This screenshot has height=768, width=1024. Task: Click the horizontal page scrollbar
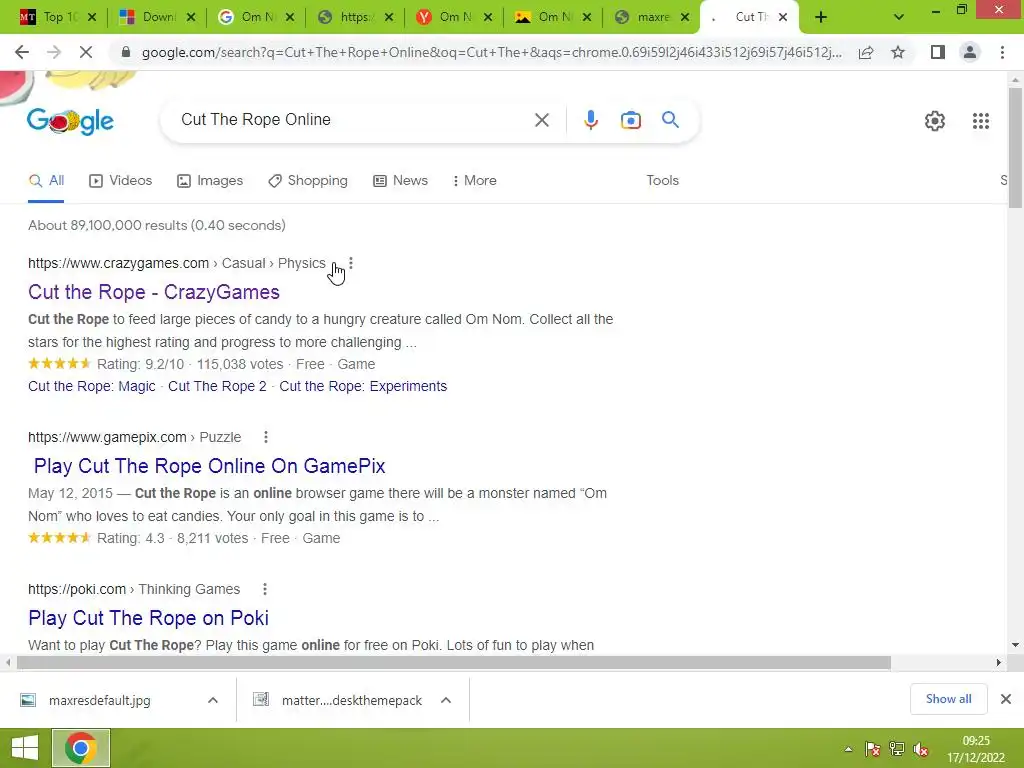(x=454, y=662)
